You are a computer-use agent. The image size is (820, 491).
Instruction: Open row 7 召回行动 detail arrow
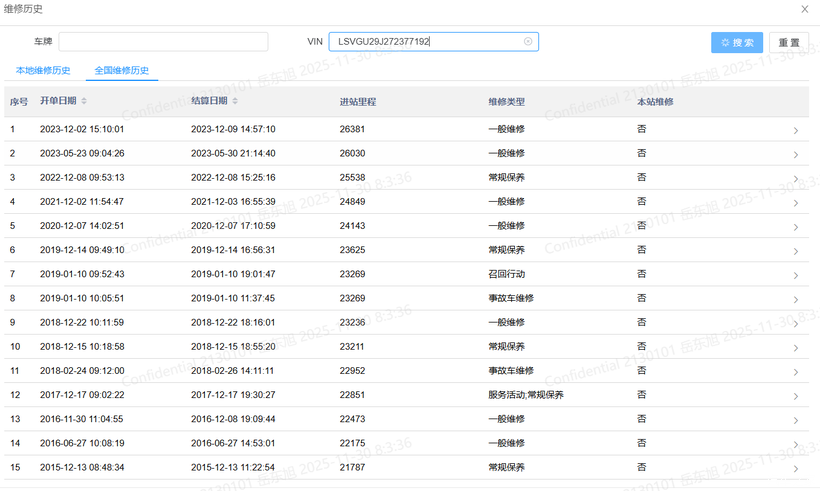795,275
